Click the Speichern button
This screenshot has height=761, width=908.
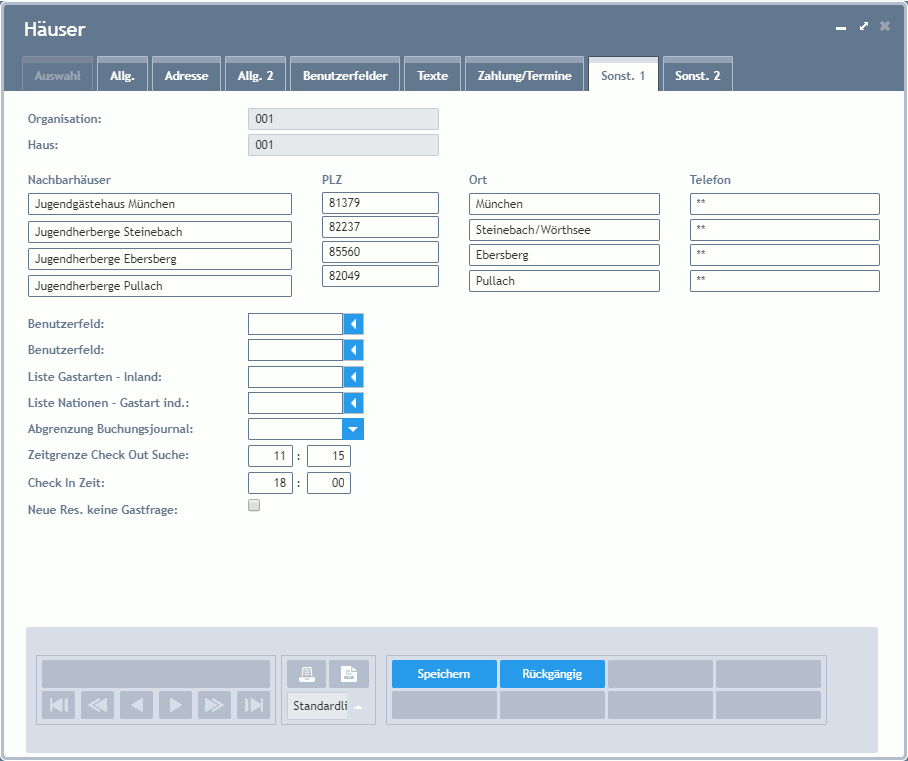(444, 674)
